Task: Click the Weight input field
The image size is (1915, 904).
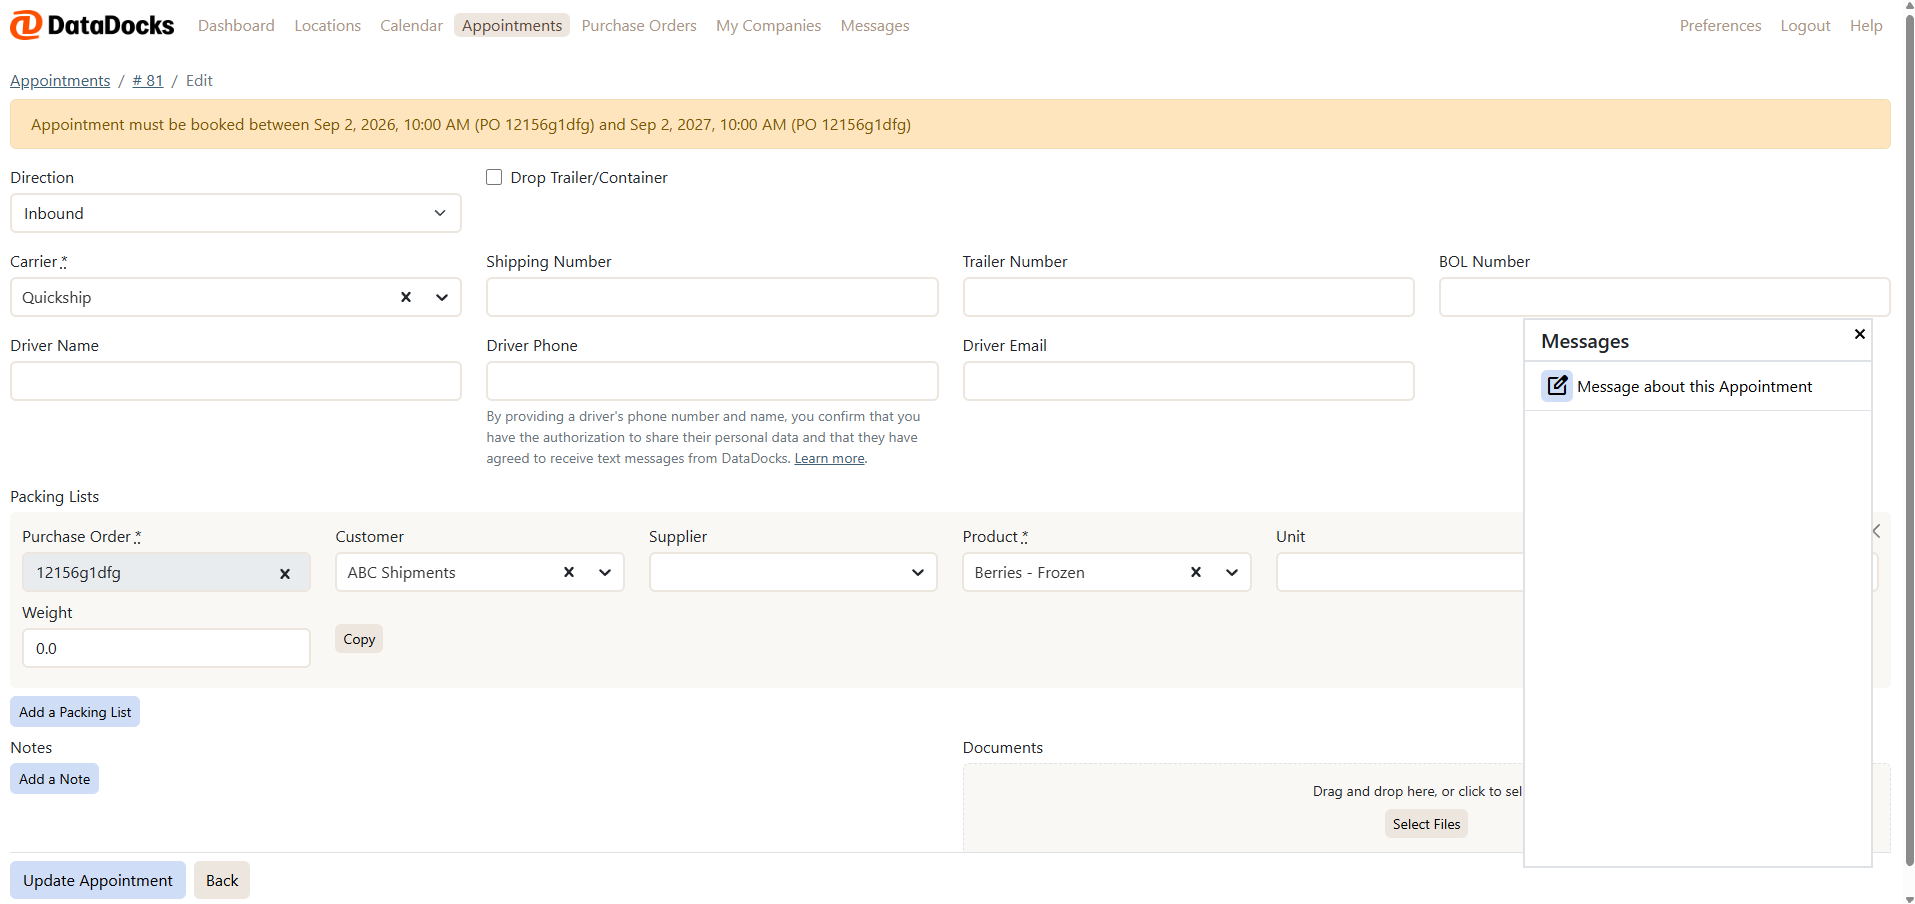Action: (166, 648)
